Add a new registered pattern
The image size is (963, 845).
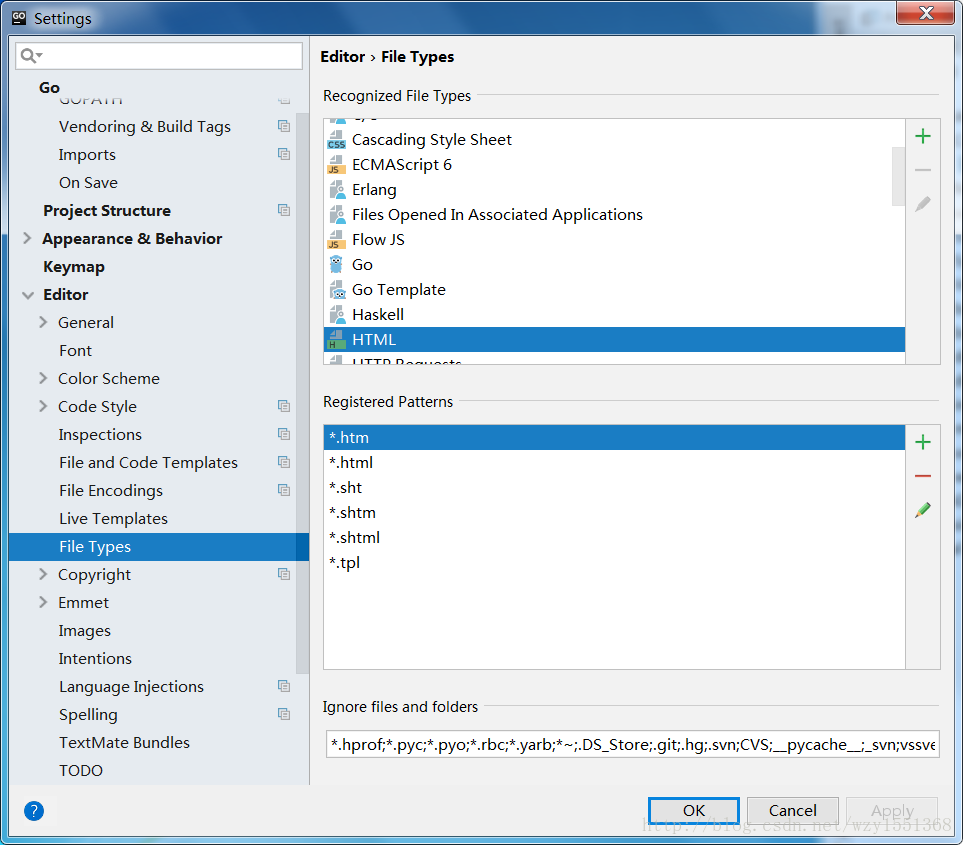pos(922,442)
